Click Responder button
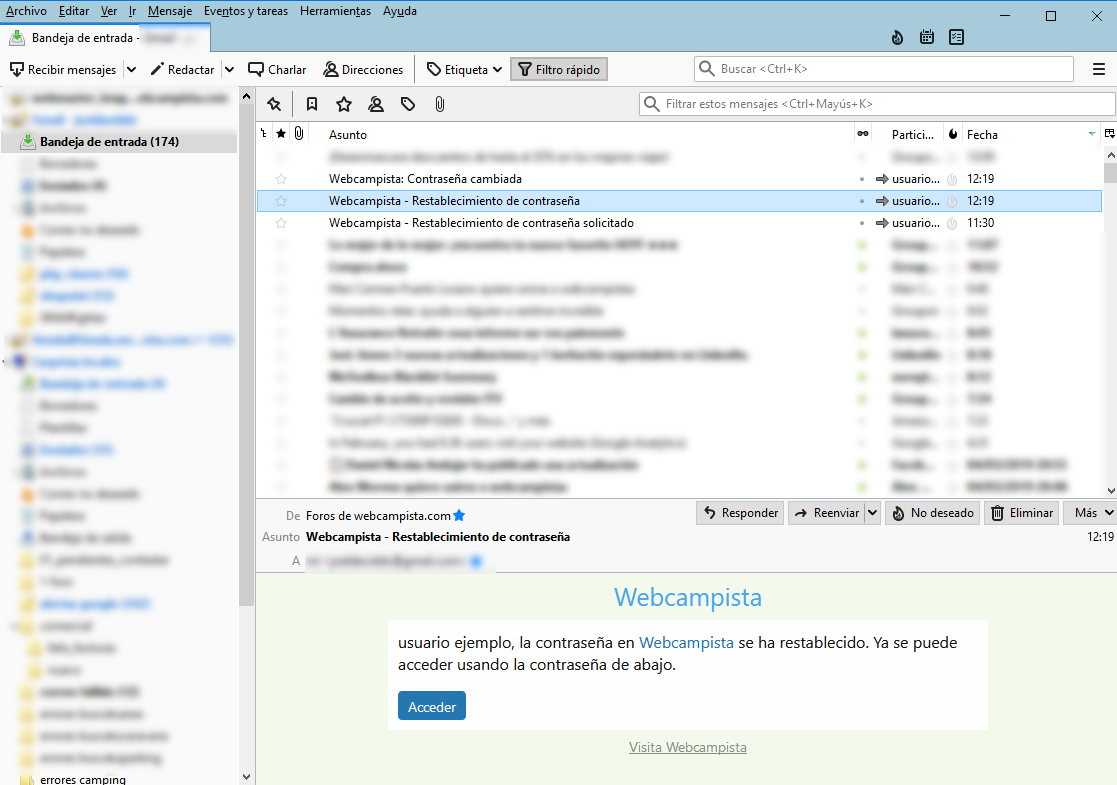The height and width of the screenshot is (785, 1117). point(740,513)
